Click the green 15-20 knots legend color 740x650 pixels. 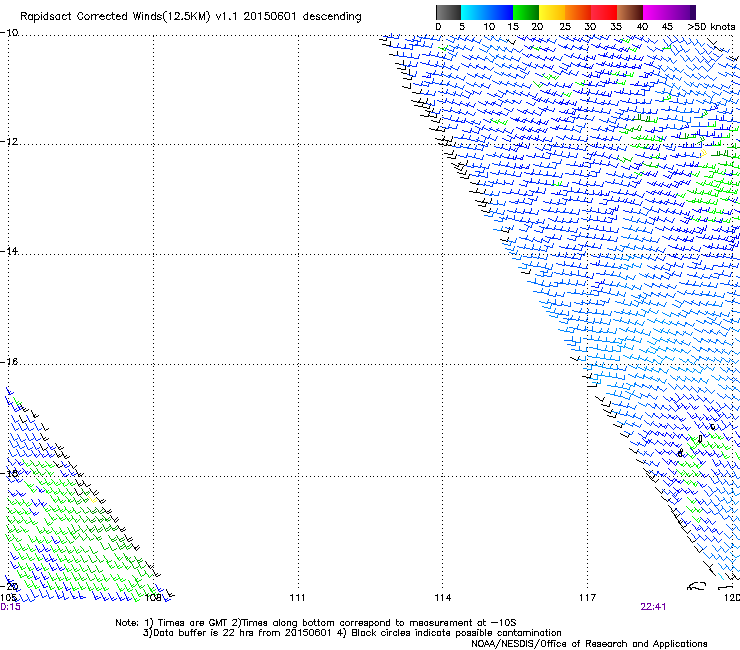(526, 12)
